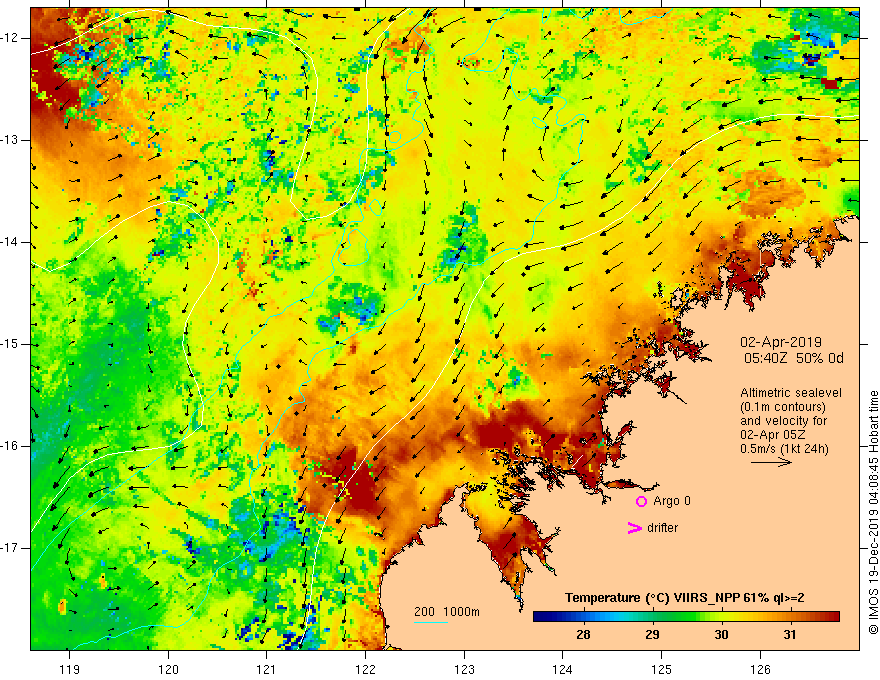Click latitude axis label -16
The height and width of the screenshot is (680, 880).
[10, 446]
